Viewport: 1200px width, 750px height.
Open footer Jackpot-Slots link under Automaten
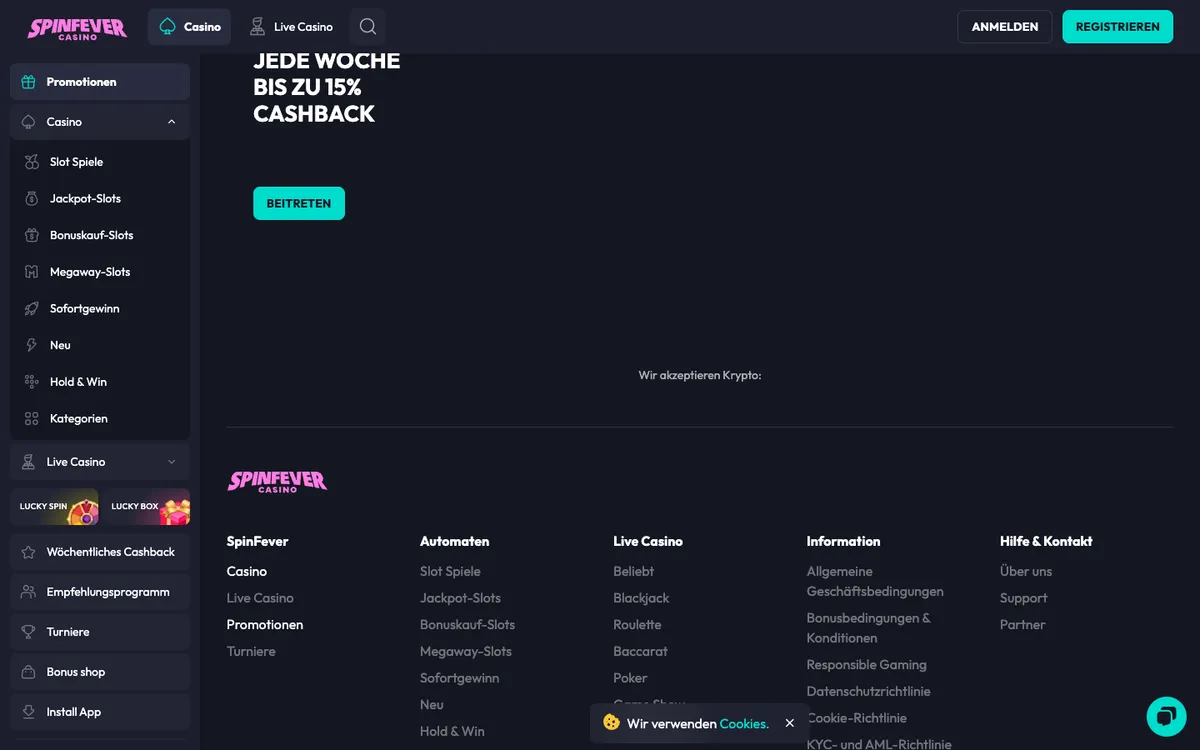461,598
